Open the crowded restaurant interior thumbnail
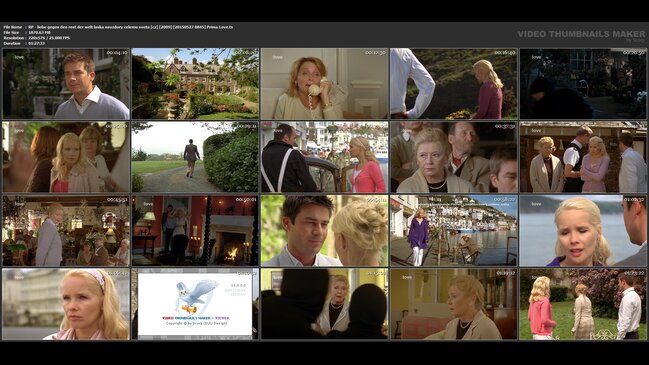 pos(66,231)
